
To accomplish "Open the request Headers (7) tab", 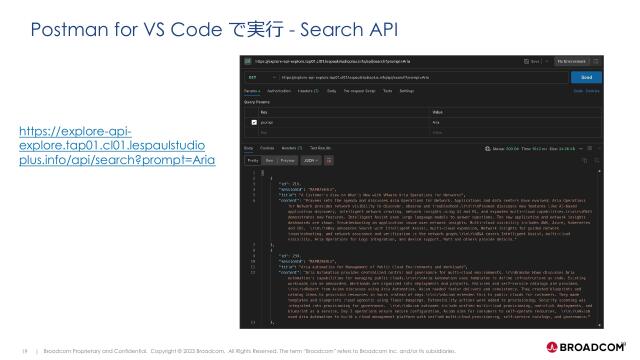I will pos(308,91).
